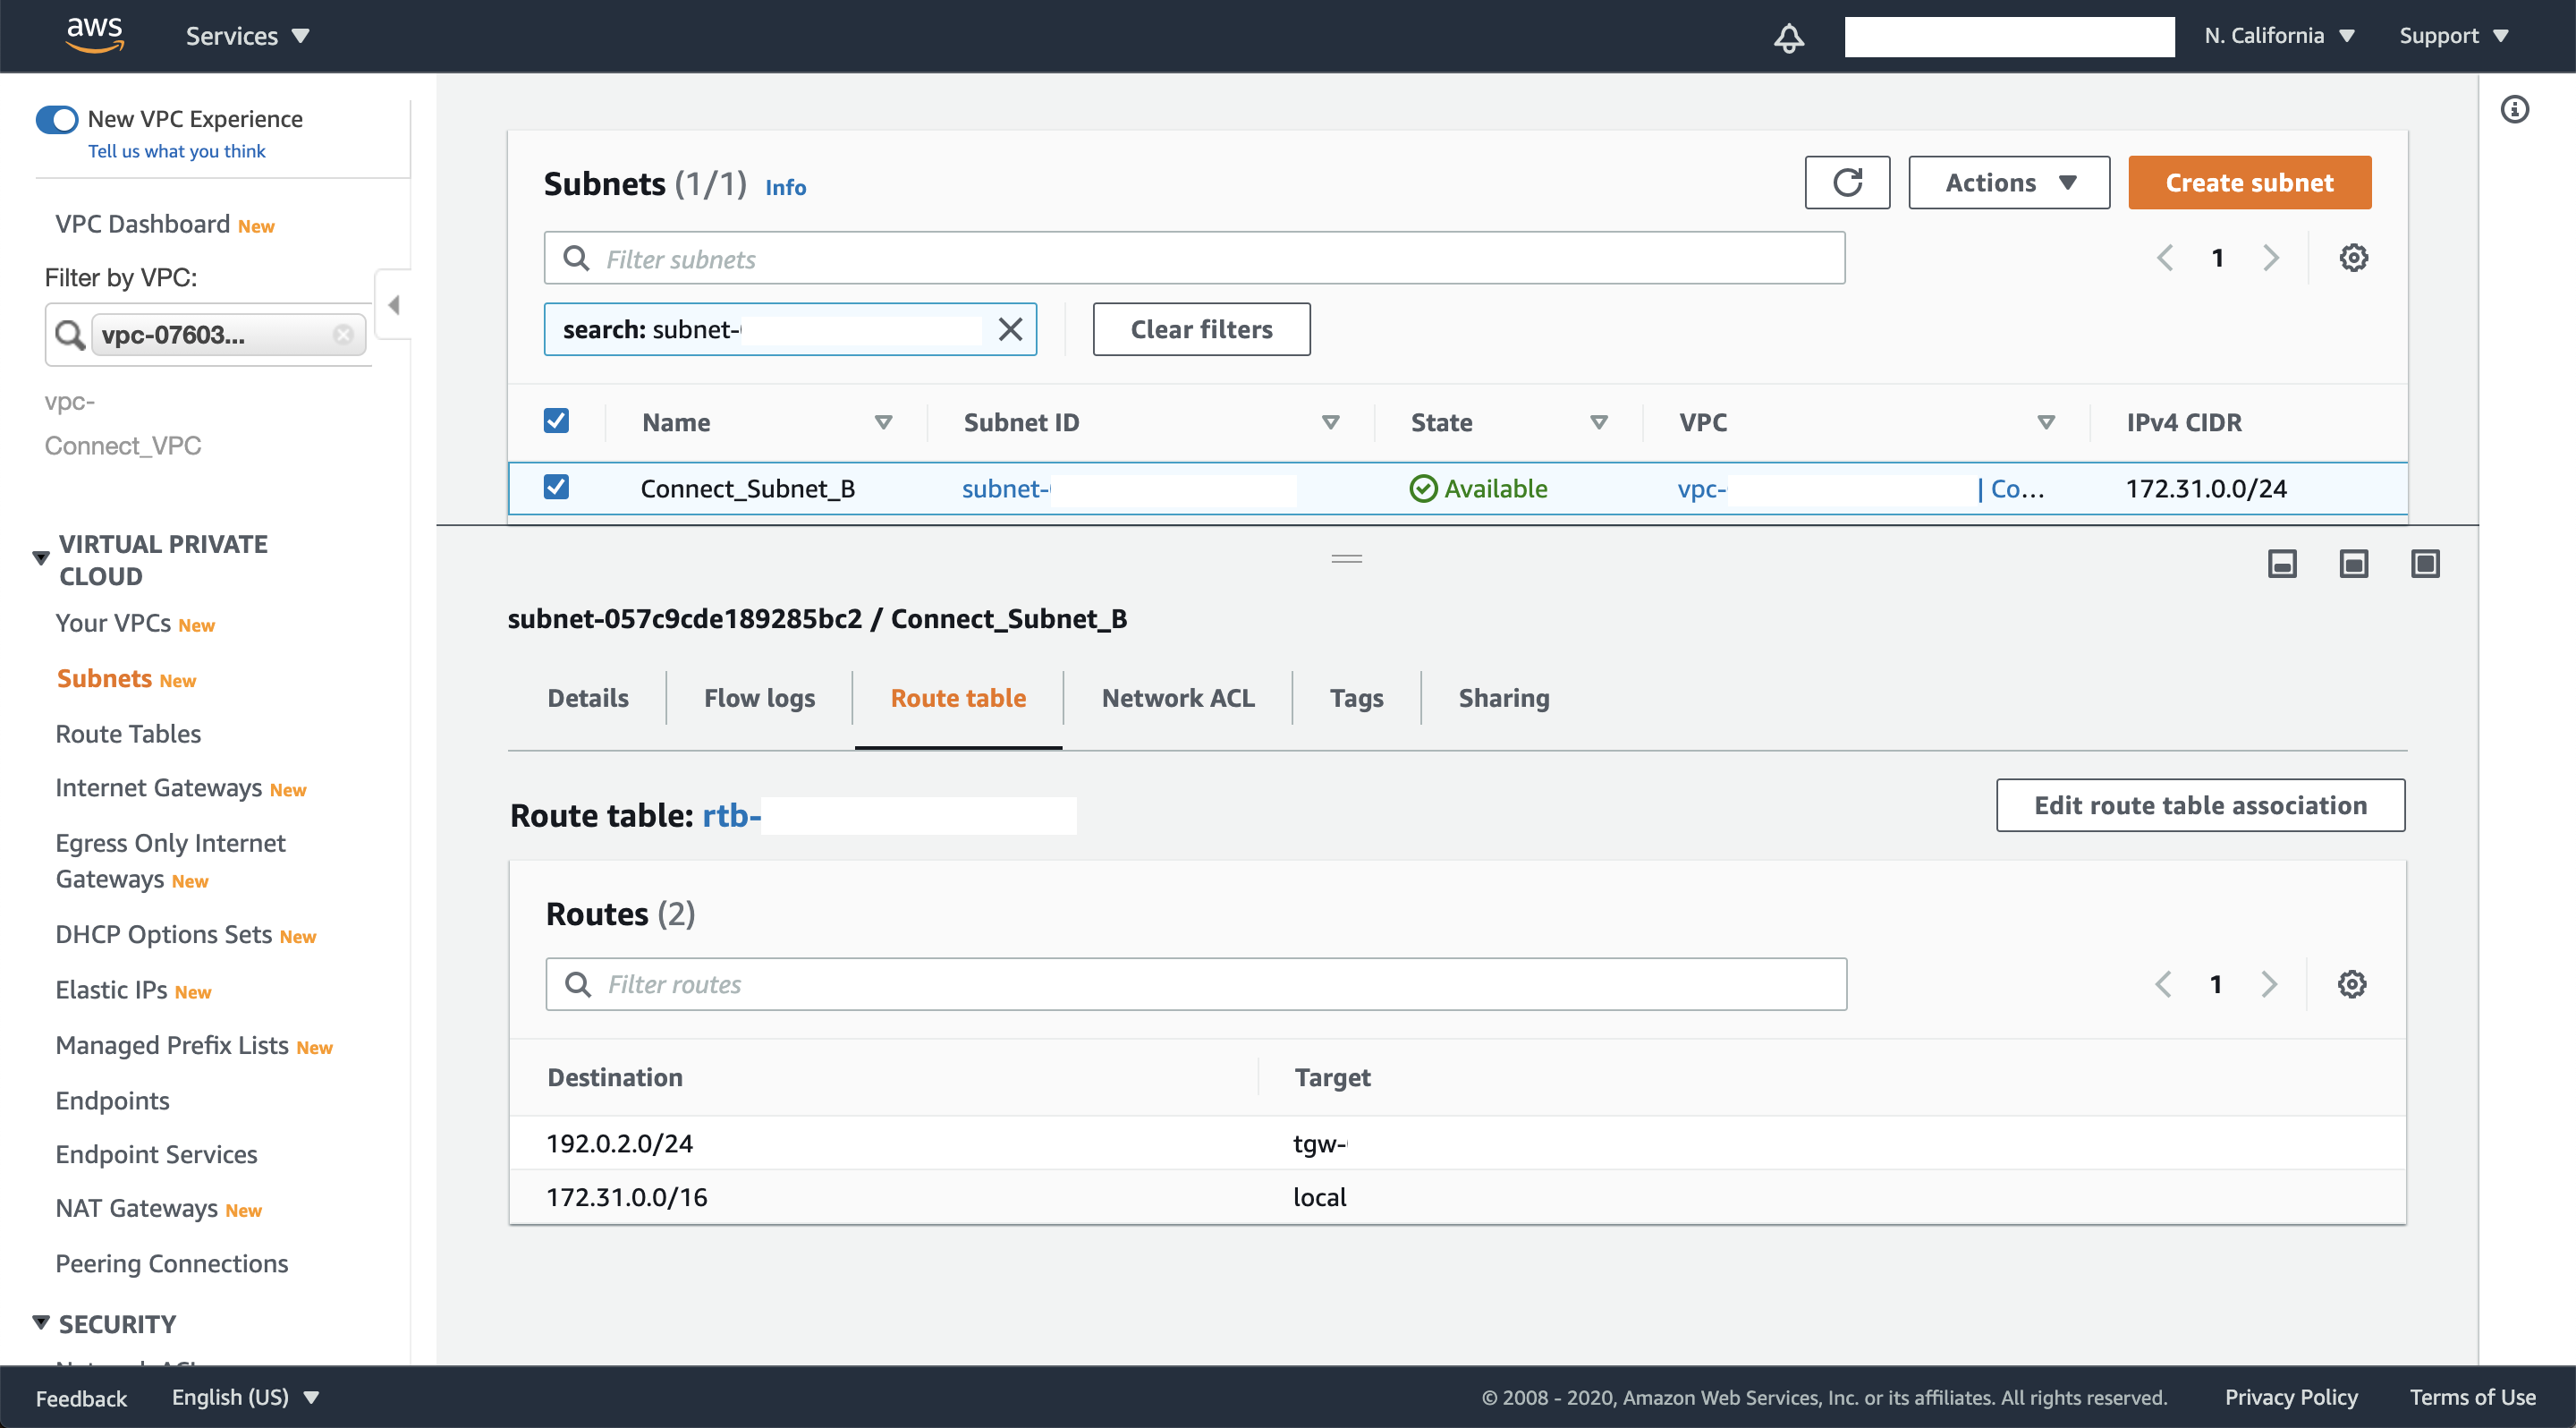
Task: Collapse the left navigation sidebar
Action: tap(394, 305)
